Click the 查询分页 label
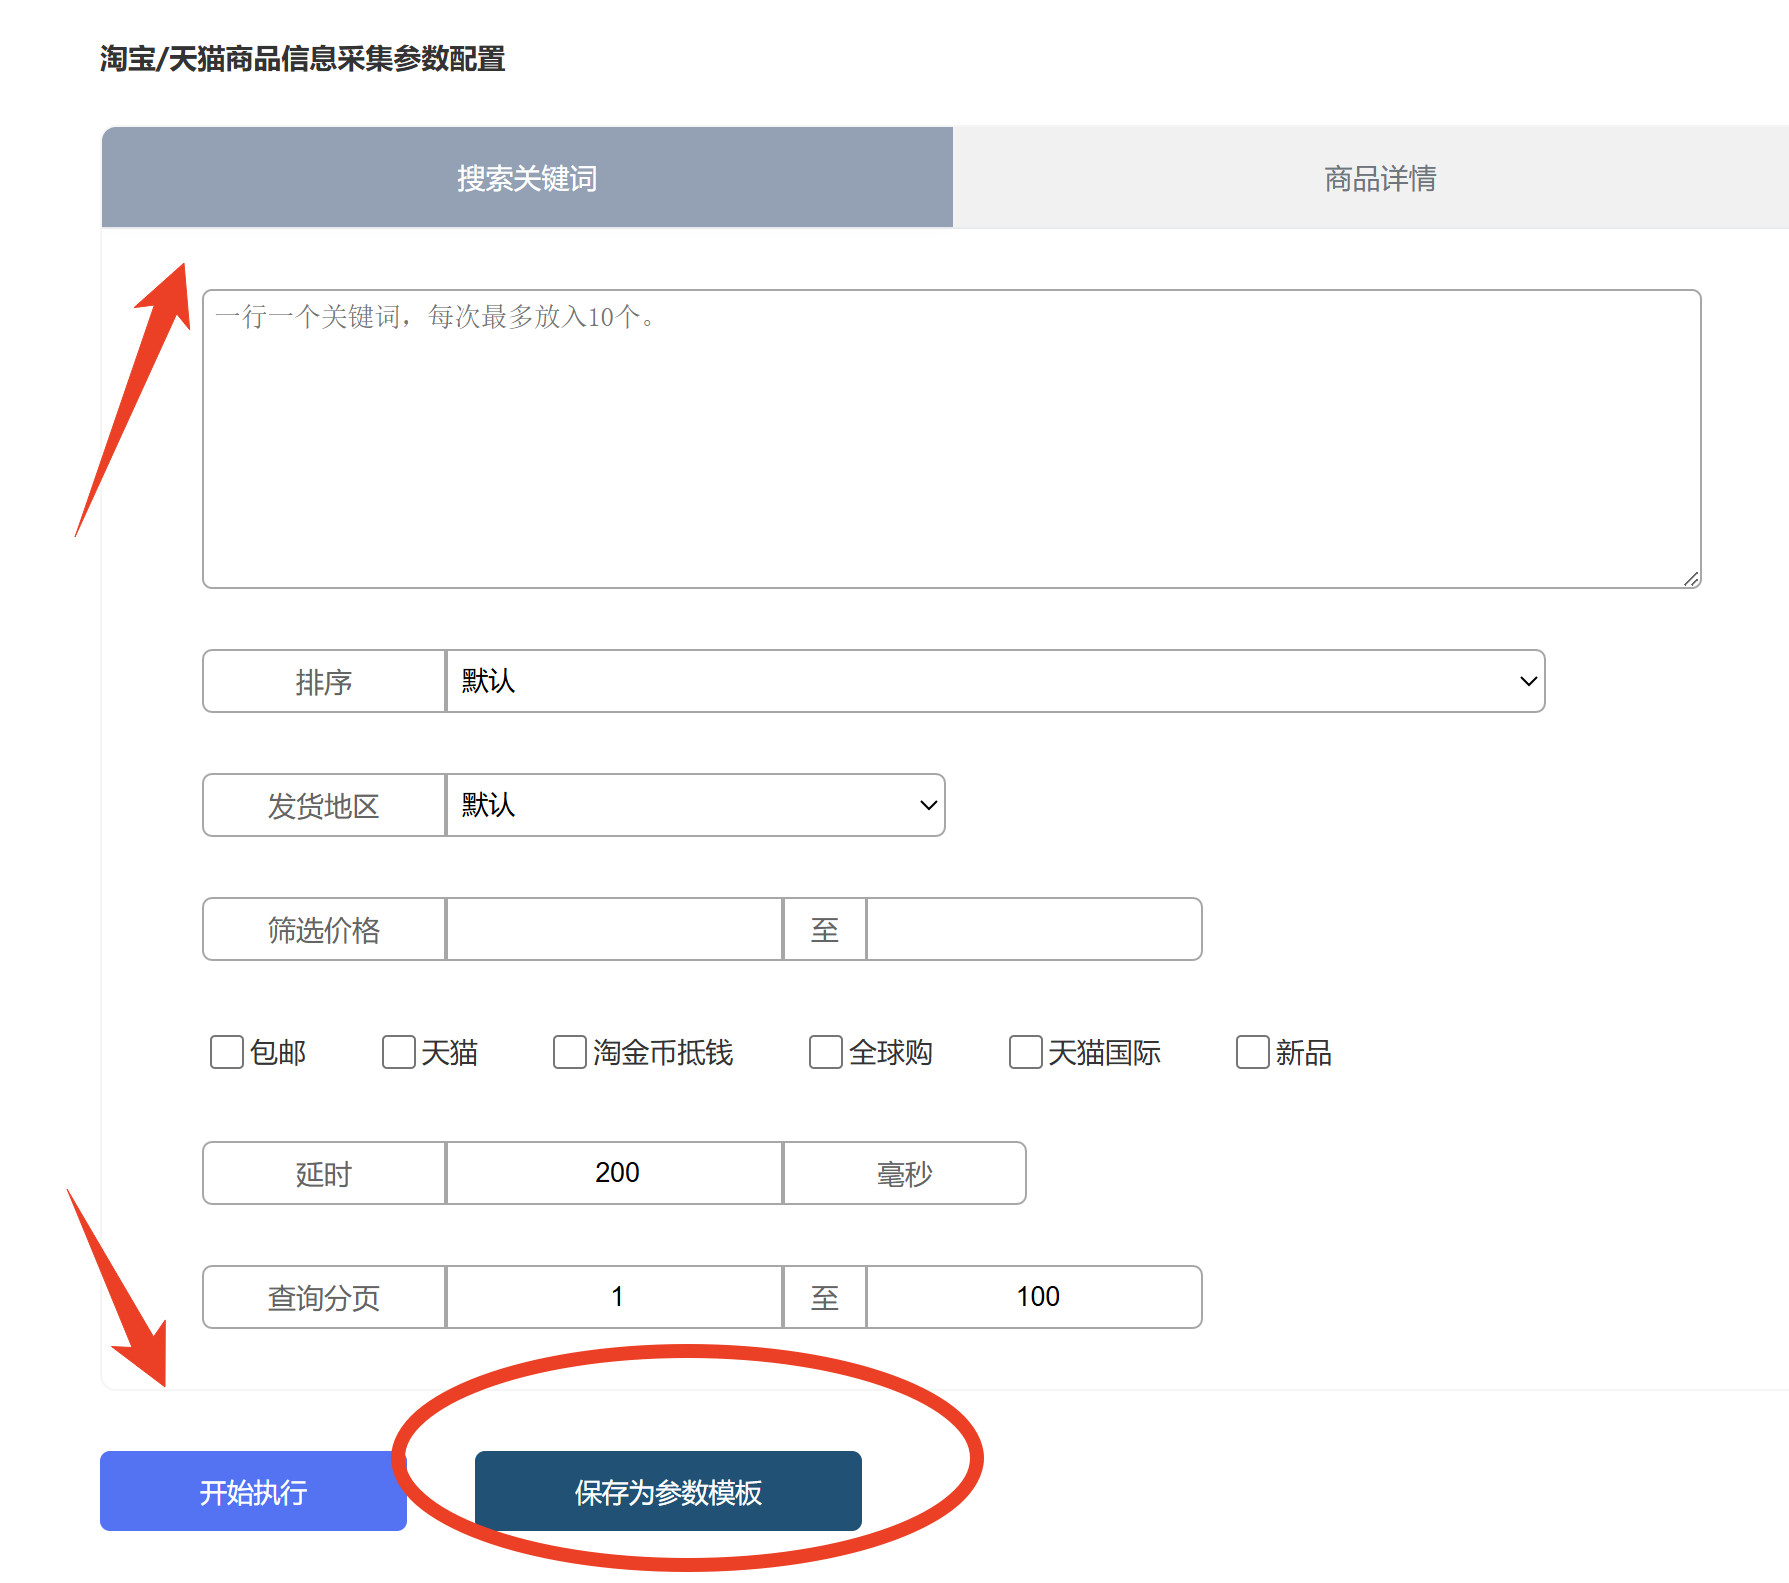The image size is (1789, 1583). click(x=324, y=1297)
